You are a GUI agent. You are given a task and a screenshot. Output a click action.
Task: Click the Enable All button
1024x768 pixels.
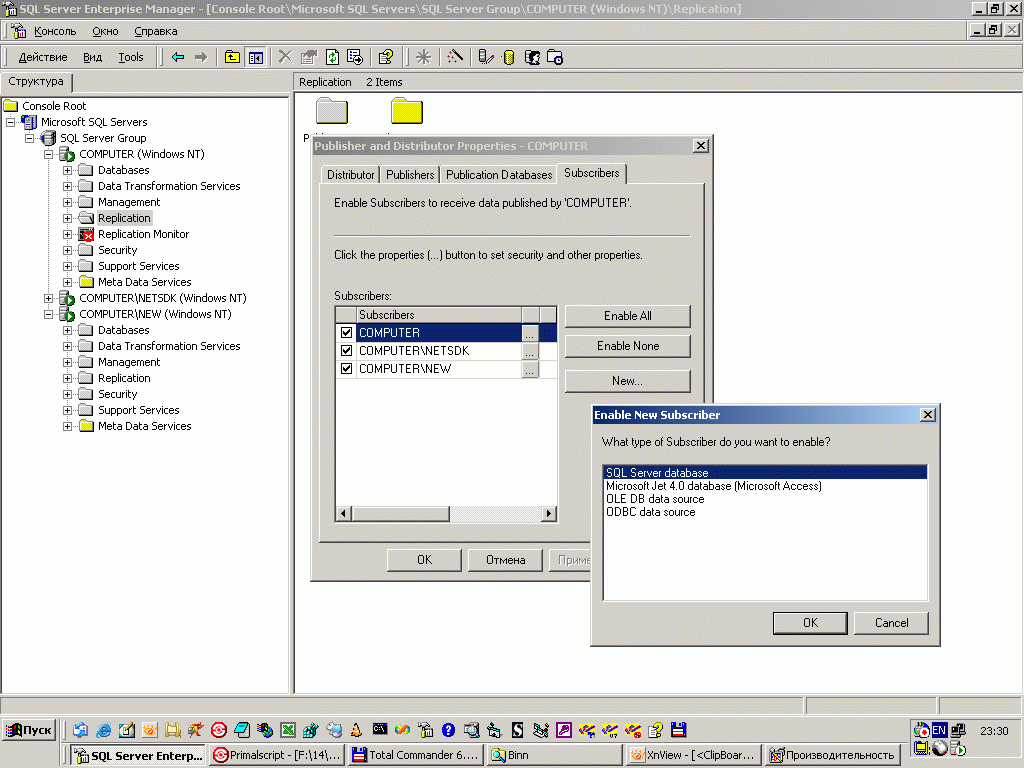(628, 316)
